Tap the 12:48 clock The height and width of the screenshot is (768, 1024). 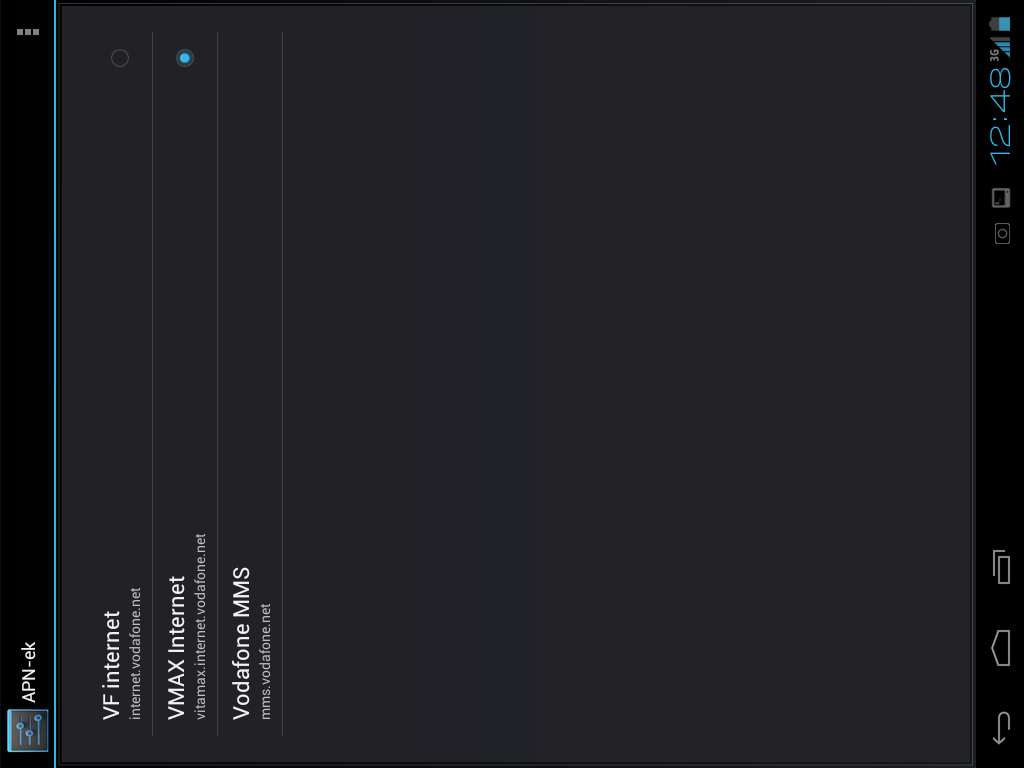tap(1000, 116)
